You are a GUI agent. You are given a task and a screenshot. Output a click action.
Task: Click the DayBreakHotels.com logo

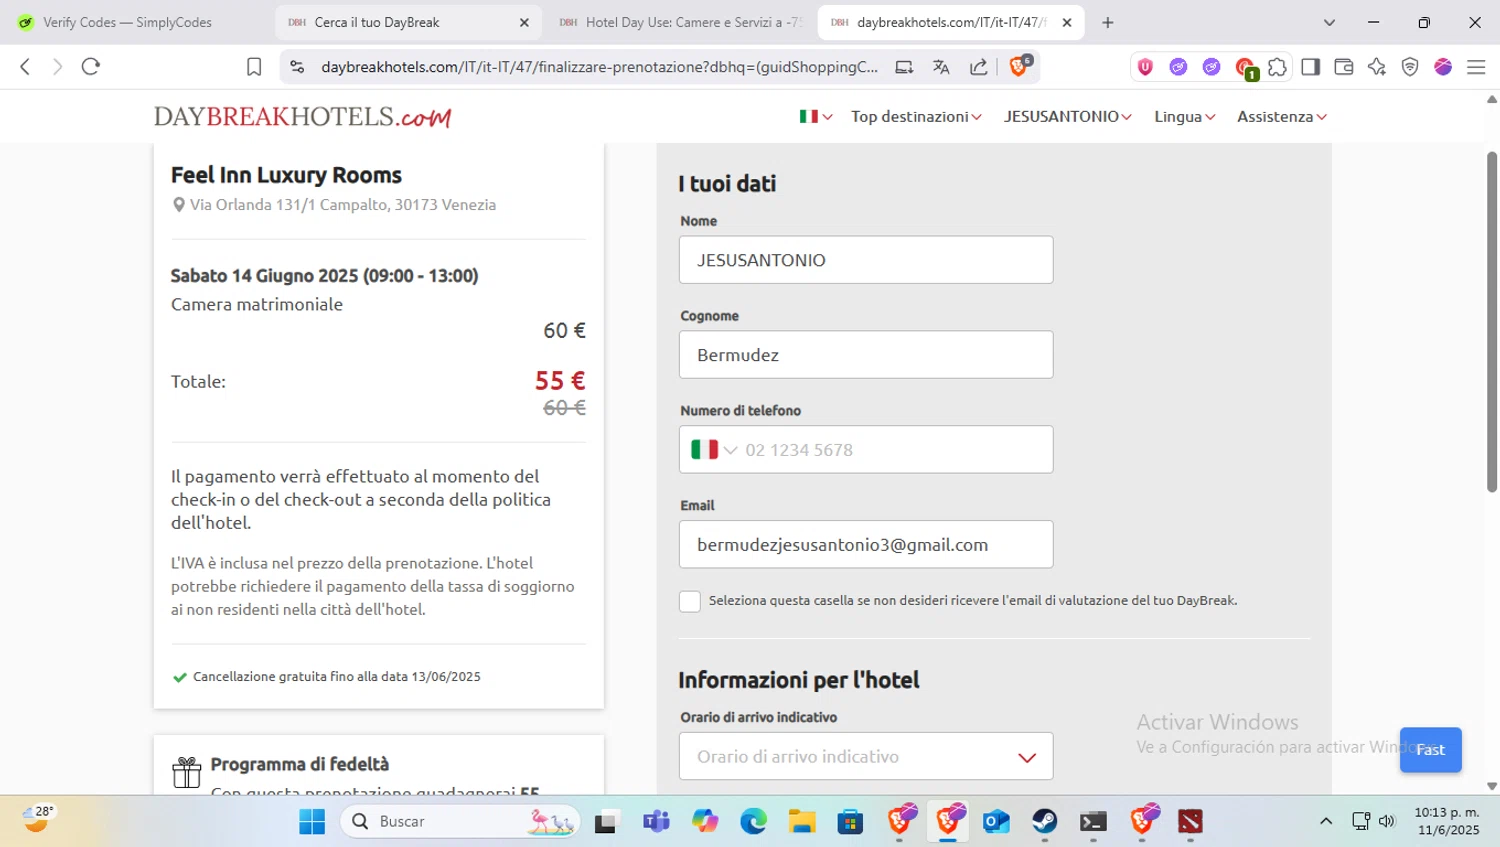(303, 117)
